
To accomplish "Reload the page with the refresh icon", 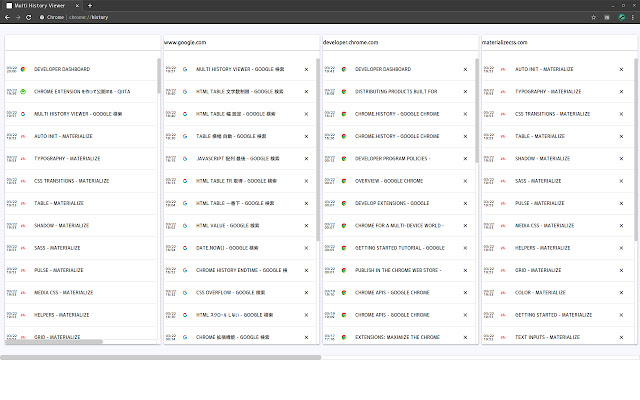I will coord(29,17).
